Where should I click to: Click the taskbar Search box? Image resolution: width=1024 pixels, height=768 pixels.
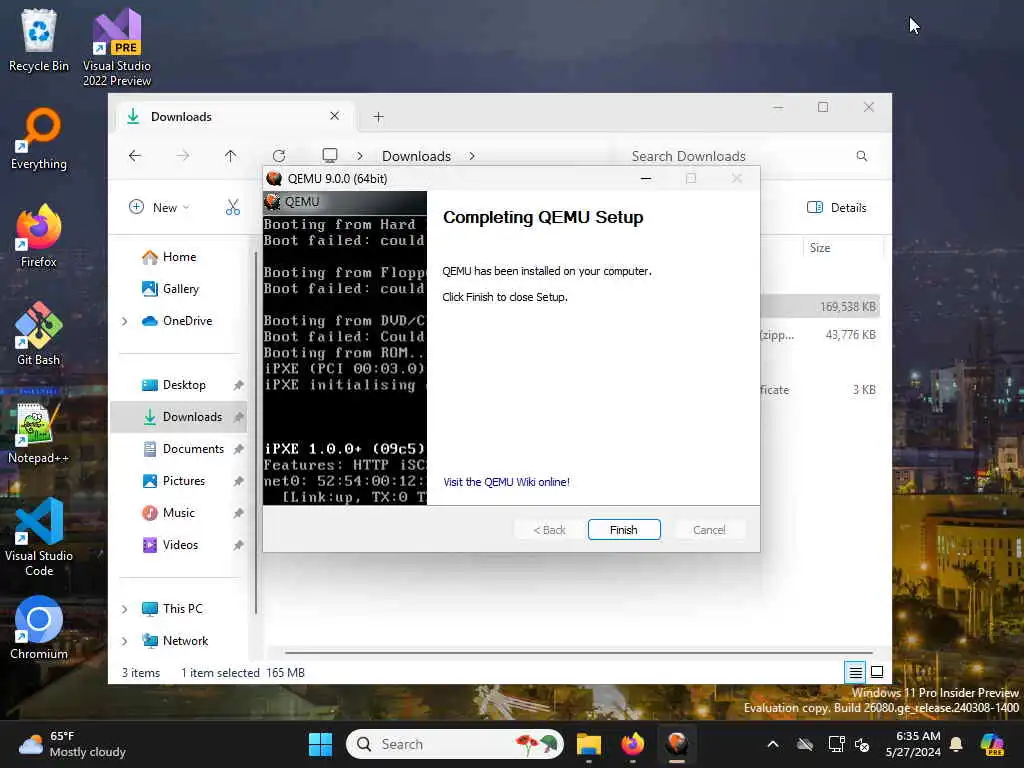point(455,744)
